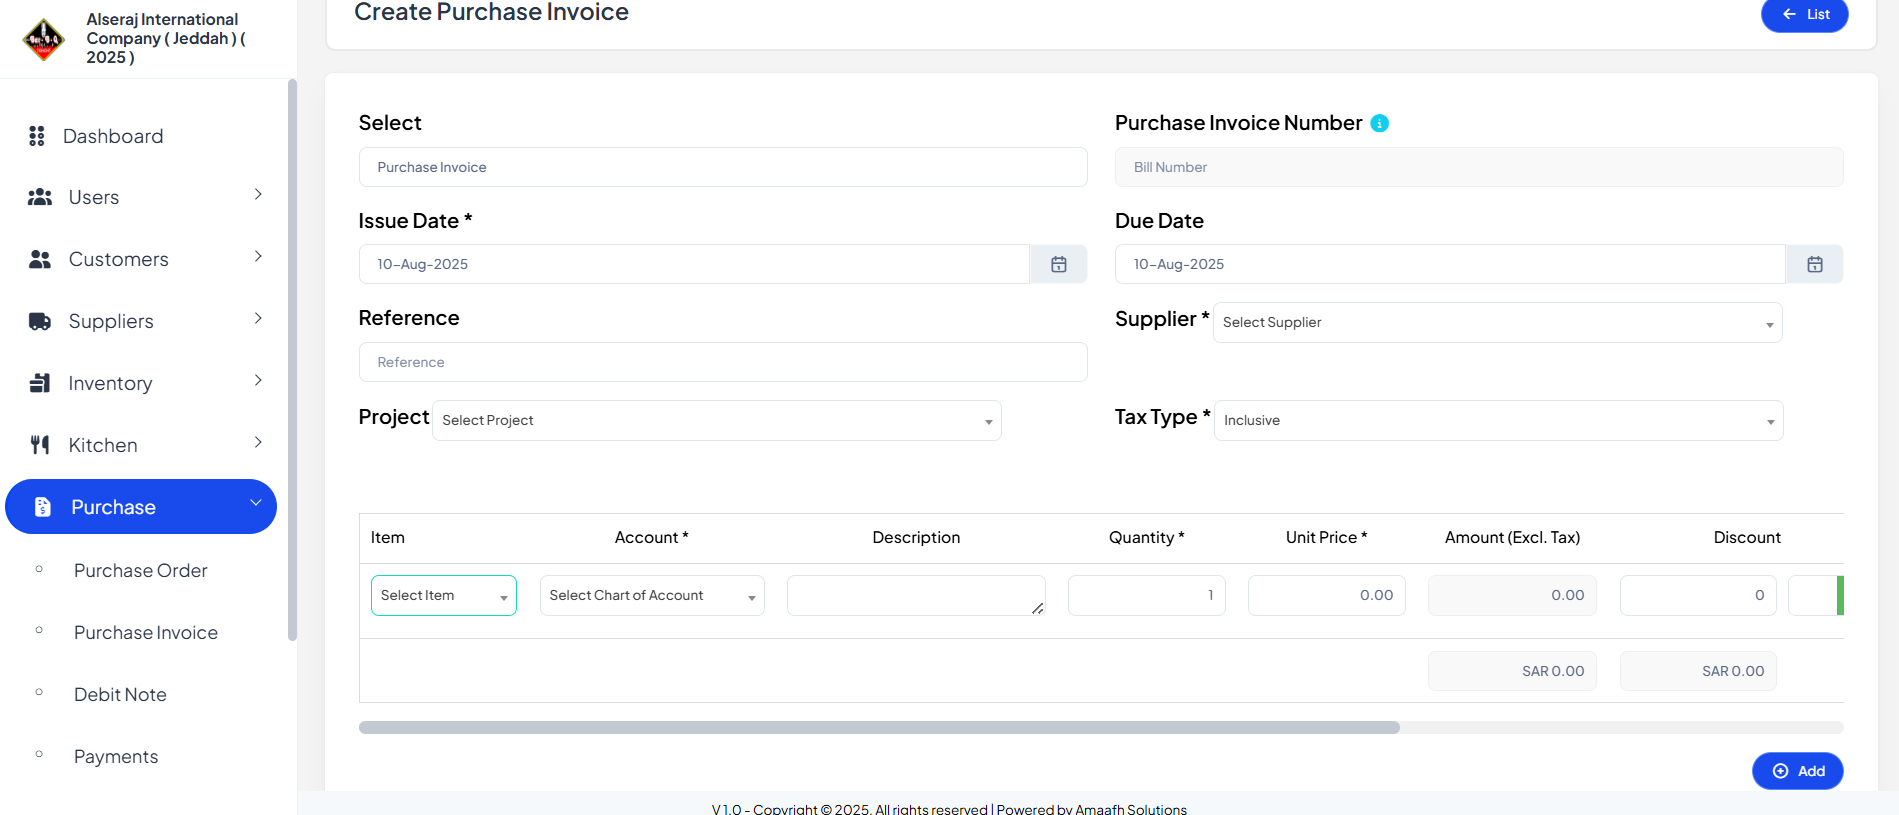Viewport: 1899px width, 815px height.
Task: Click the Add button
Action: pos(1797,771)
